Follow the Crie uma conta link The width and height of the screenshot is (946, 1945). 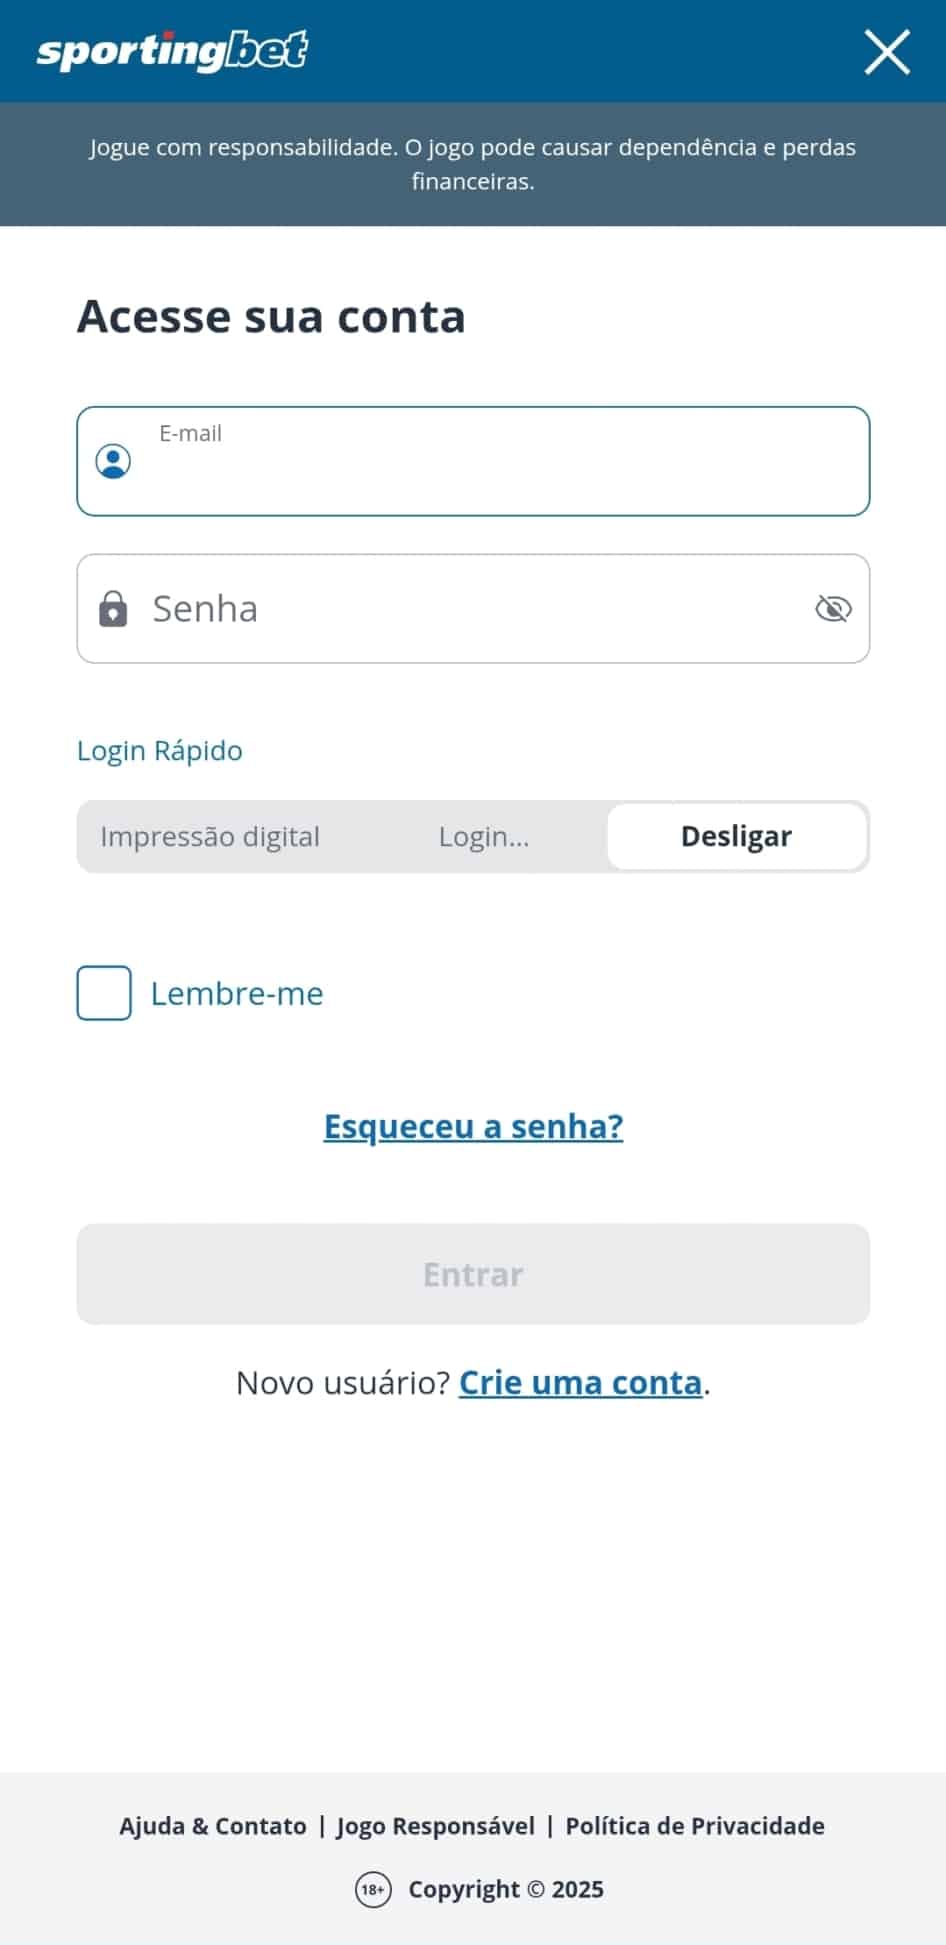[x=580, y=1383]
